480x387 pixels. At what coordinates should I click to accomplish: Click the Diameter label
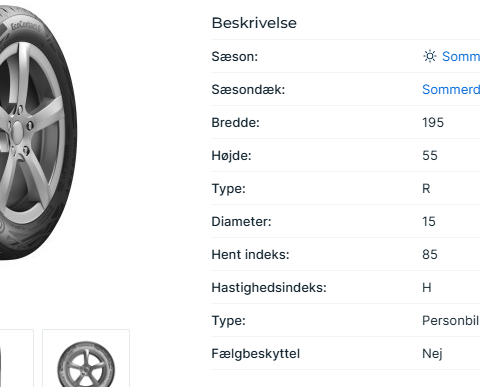[x=241, y=221]
